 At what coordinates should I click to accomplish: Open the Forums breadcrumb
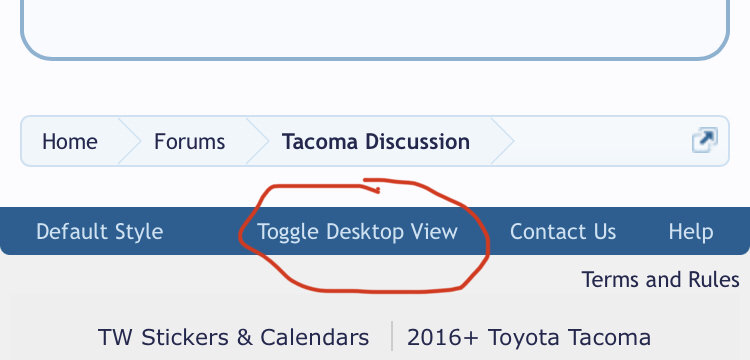point(189,142)
